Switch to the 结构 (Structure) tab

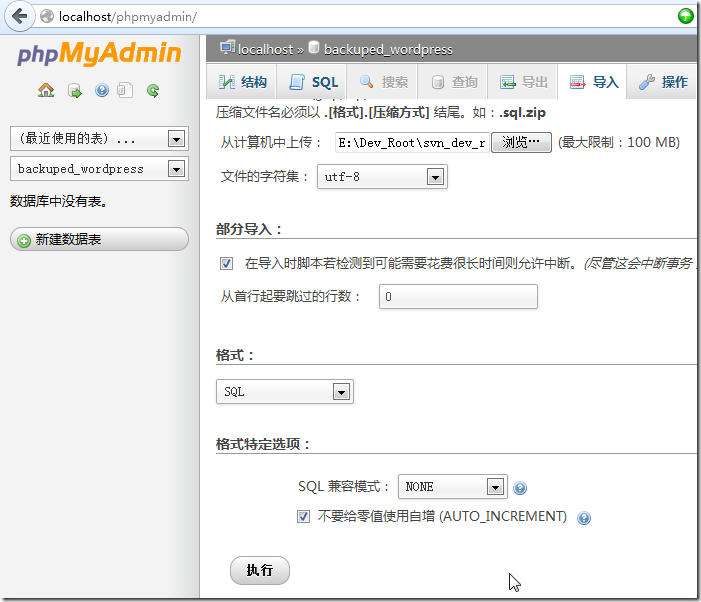click(x=242, y=82)
